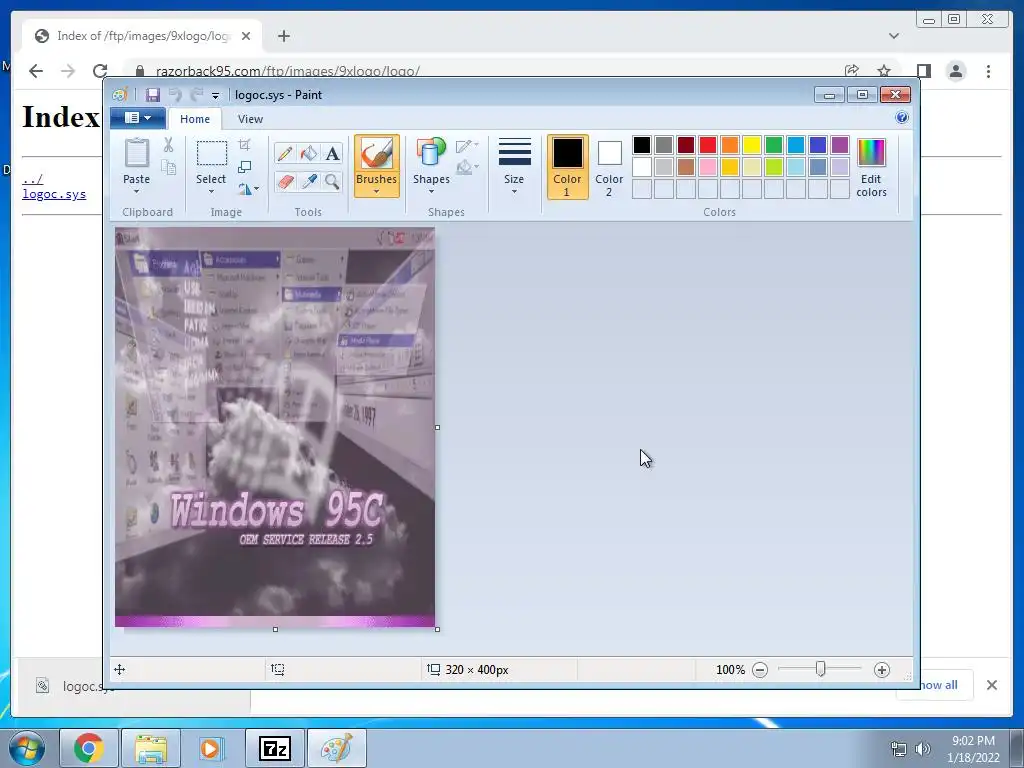Open 7-Zip from the taskbar

274,748
